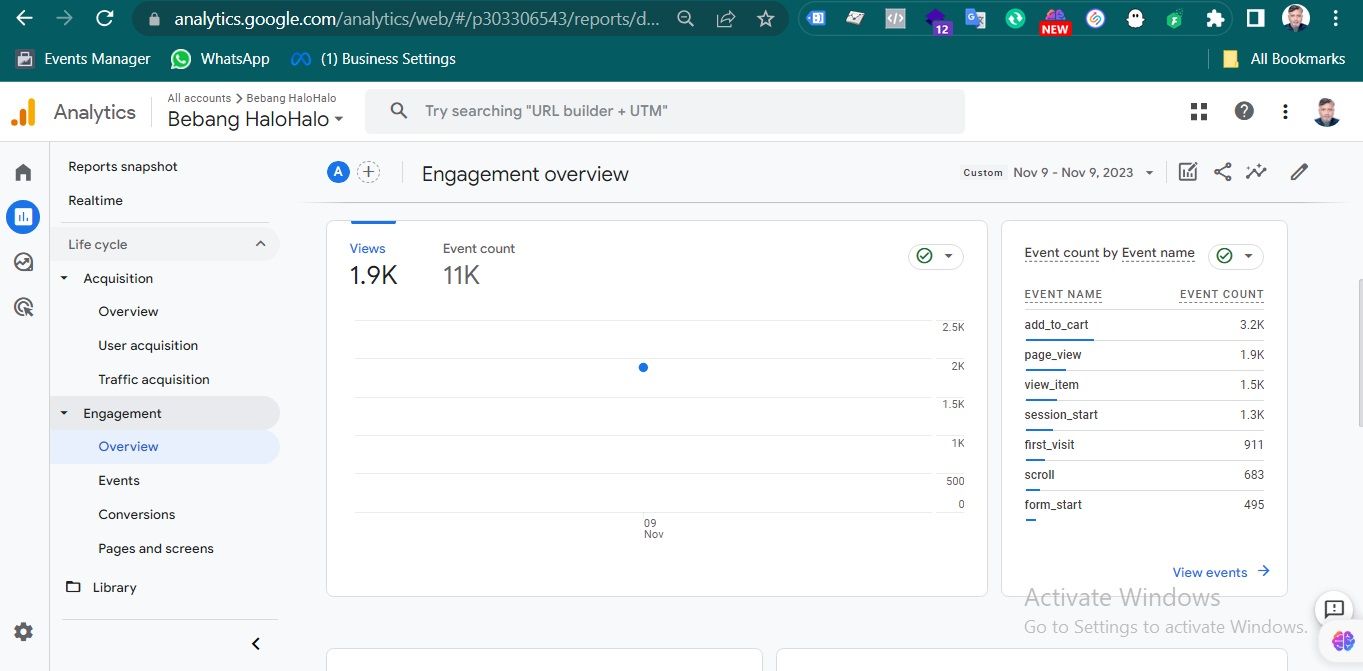Open the feedback chat icon
Viewport: 1363px width, 671px height.
point(1333,608)
